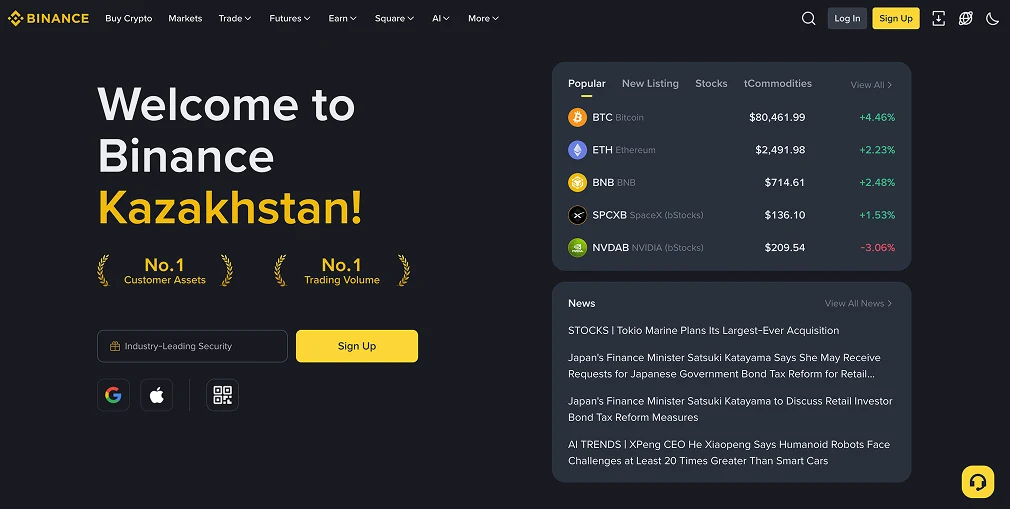This screenshot has height=509, width=1010.
Task: Switch to the Stocks tab
Action: pos(711,84)
